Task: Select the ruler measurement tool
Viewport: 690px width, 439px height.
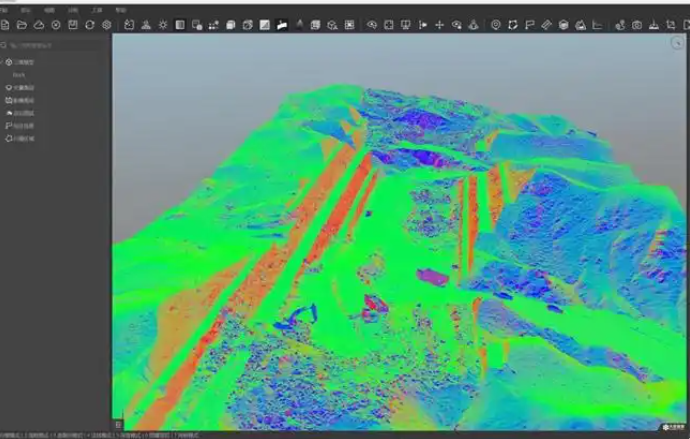Action: (546, 25)
